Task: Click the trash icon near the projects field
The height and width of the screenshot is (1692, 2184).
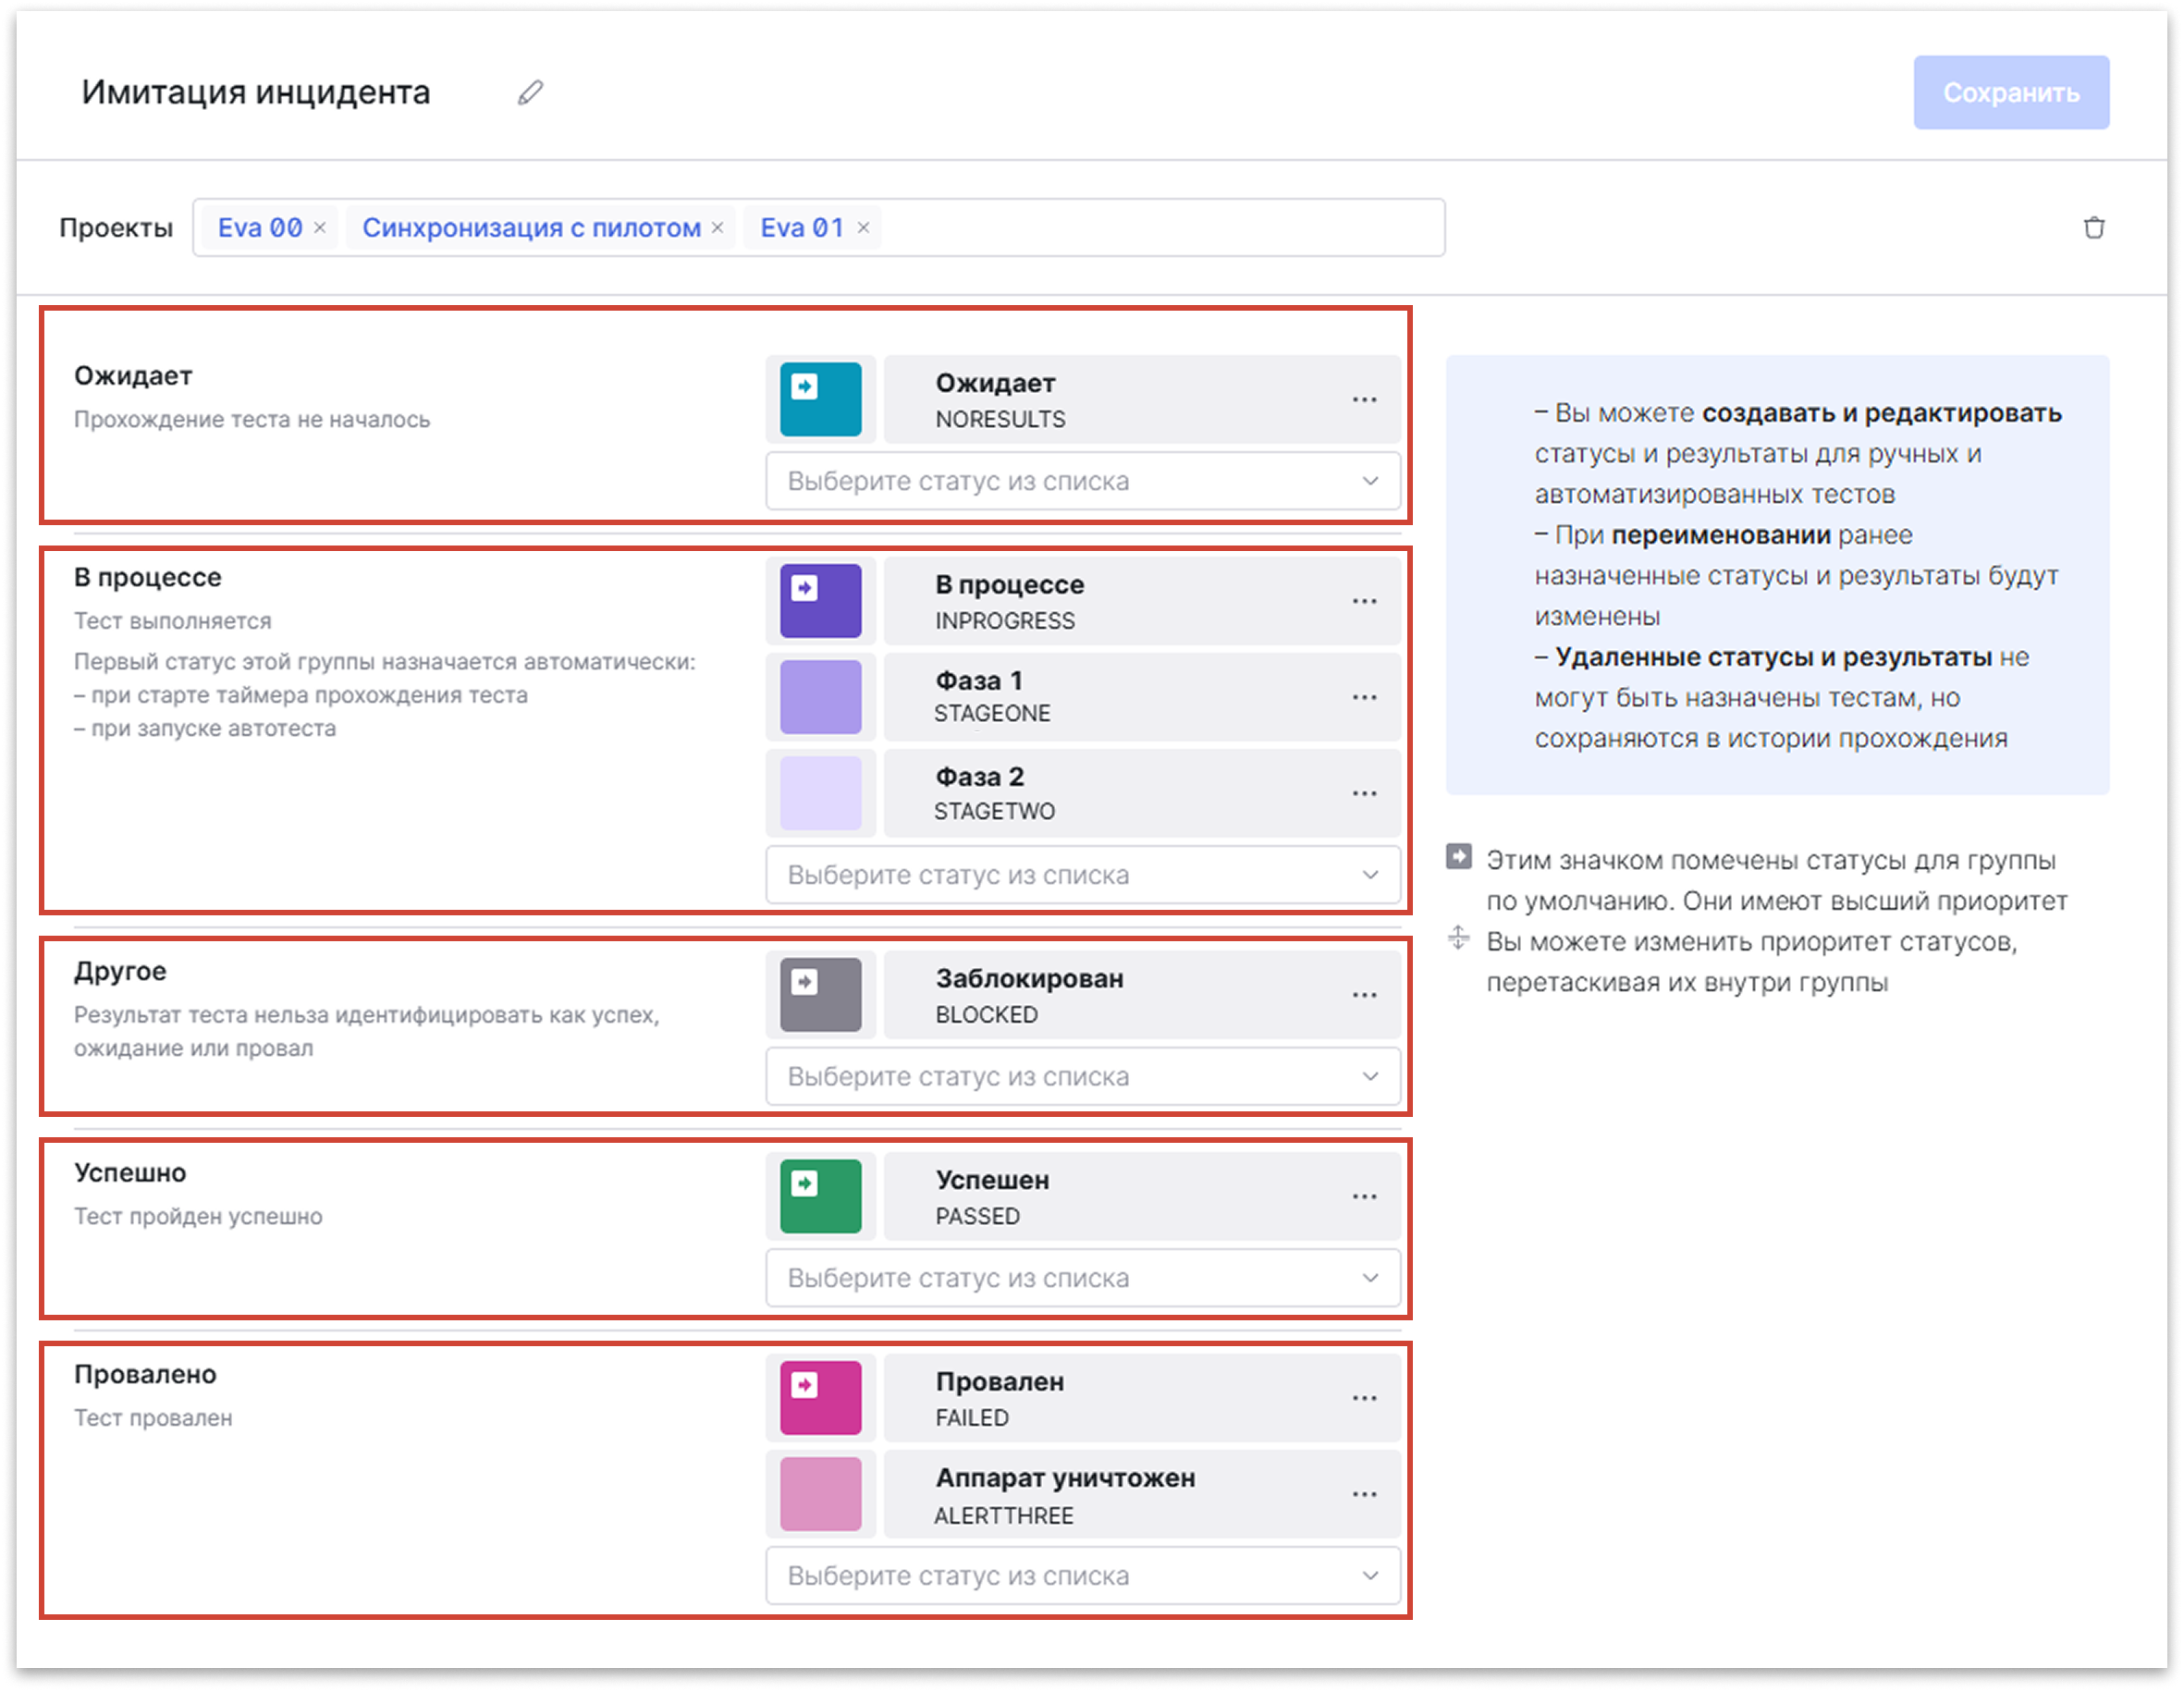Action: pos(2096,227)
